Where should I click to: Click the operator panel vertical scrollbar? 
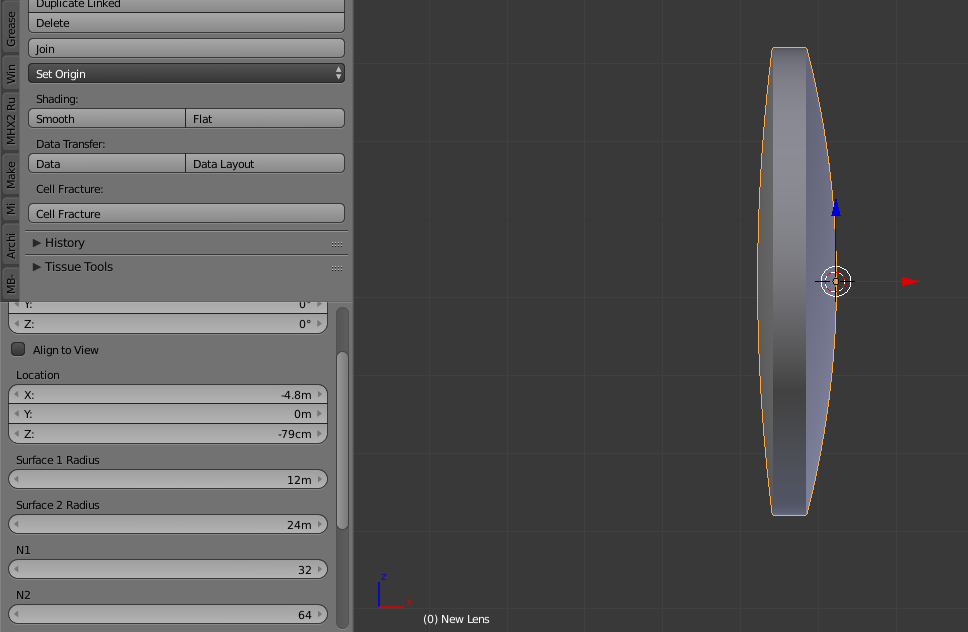point(343,440)
